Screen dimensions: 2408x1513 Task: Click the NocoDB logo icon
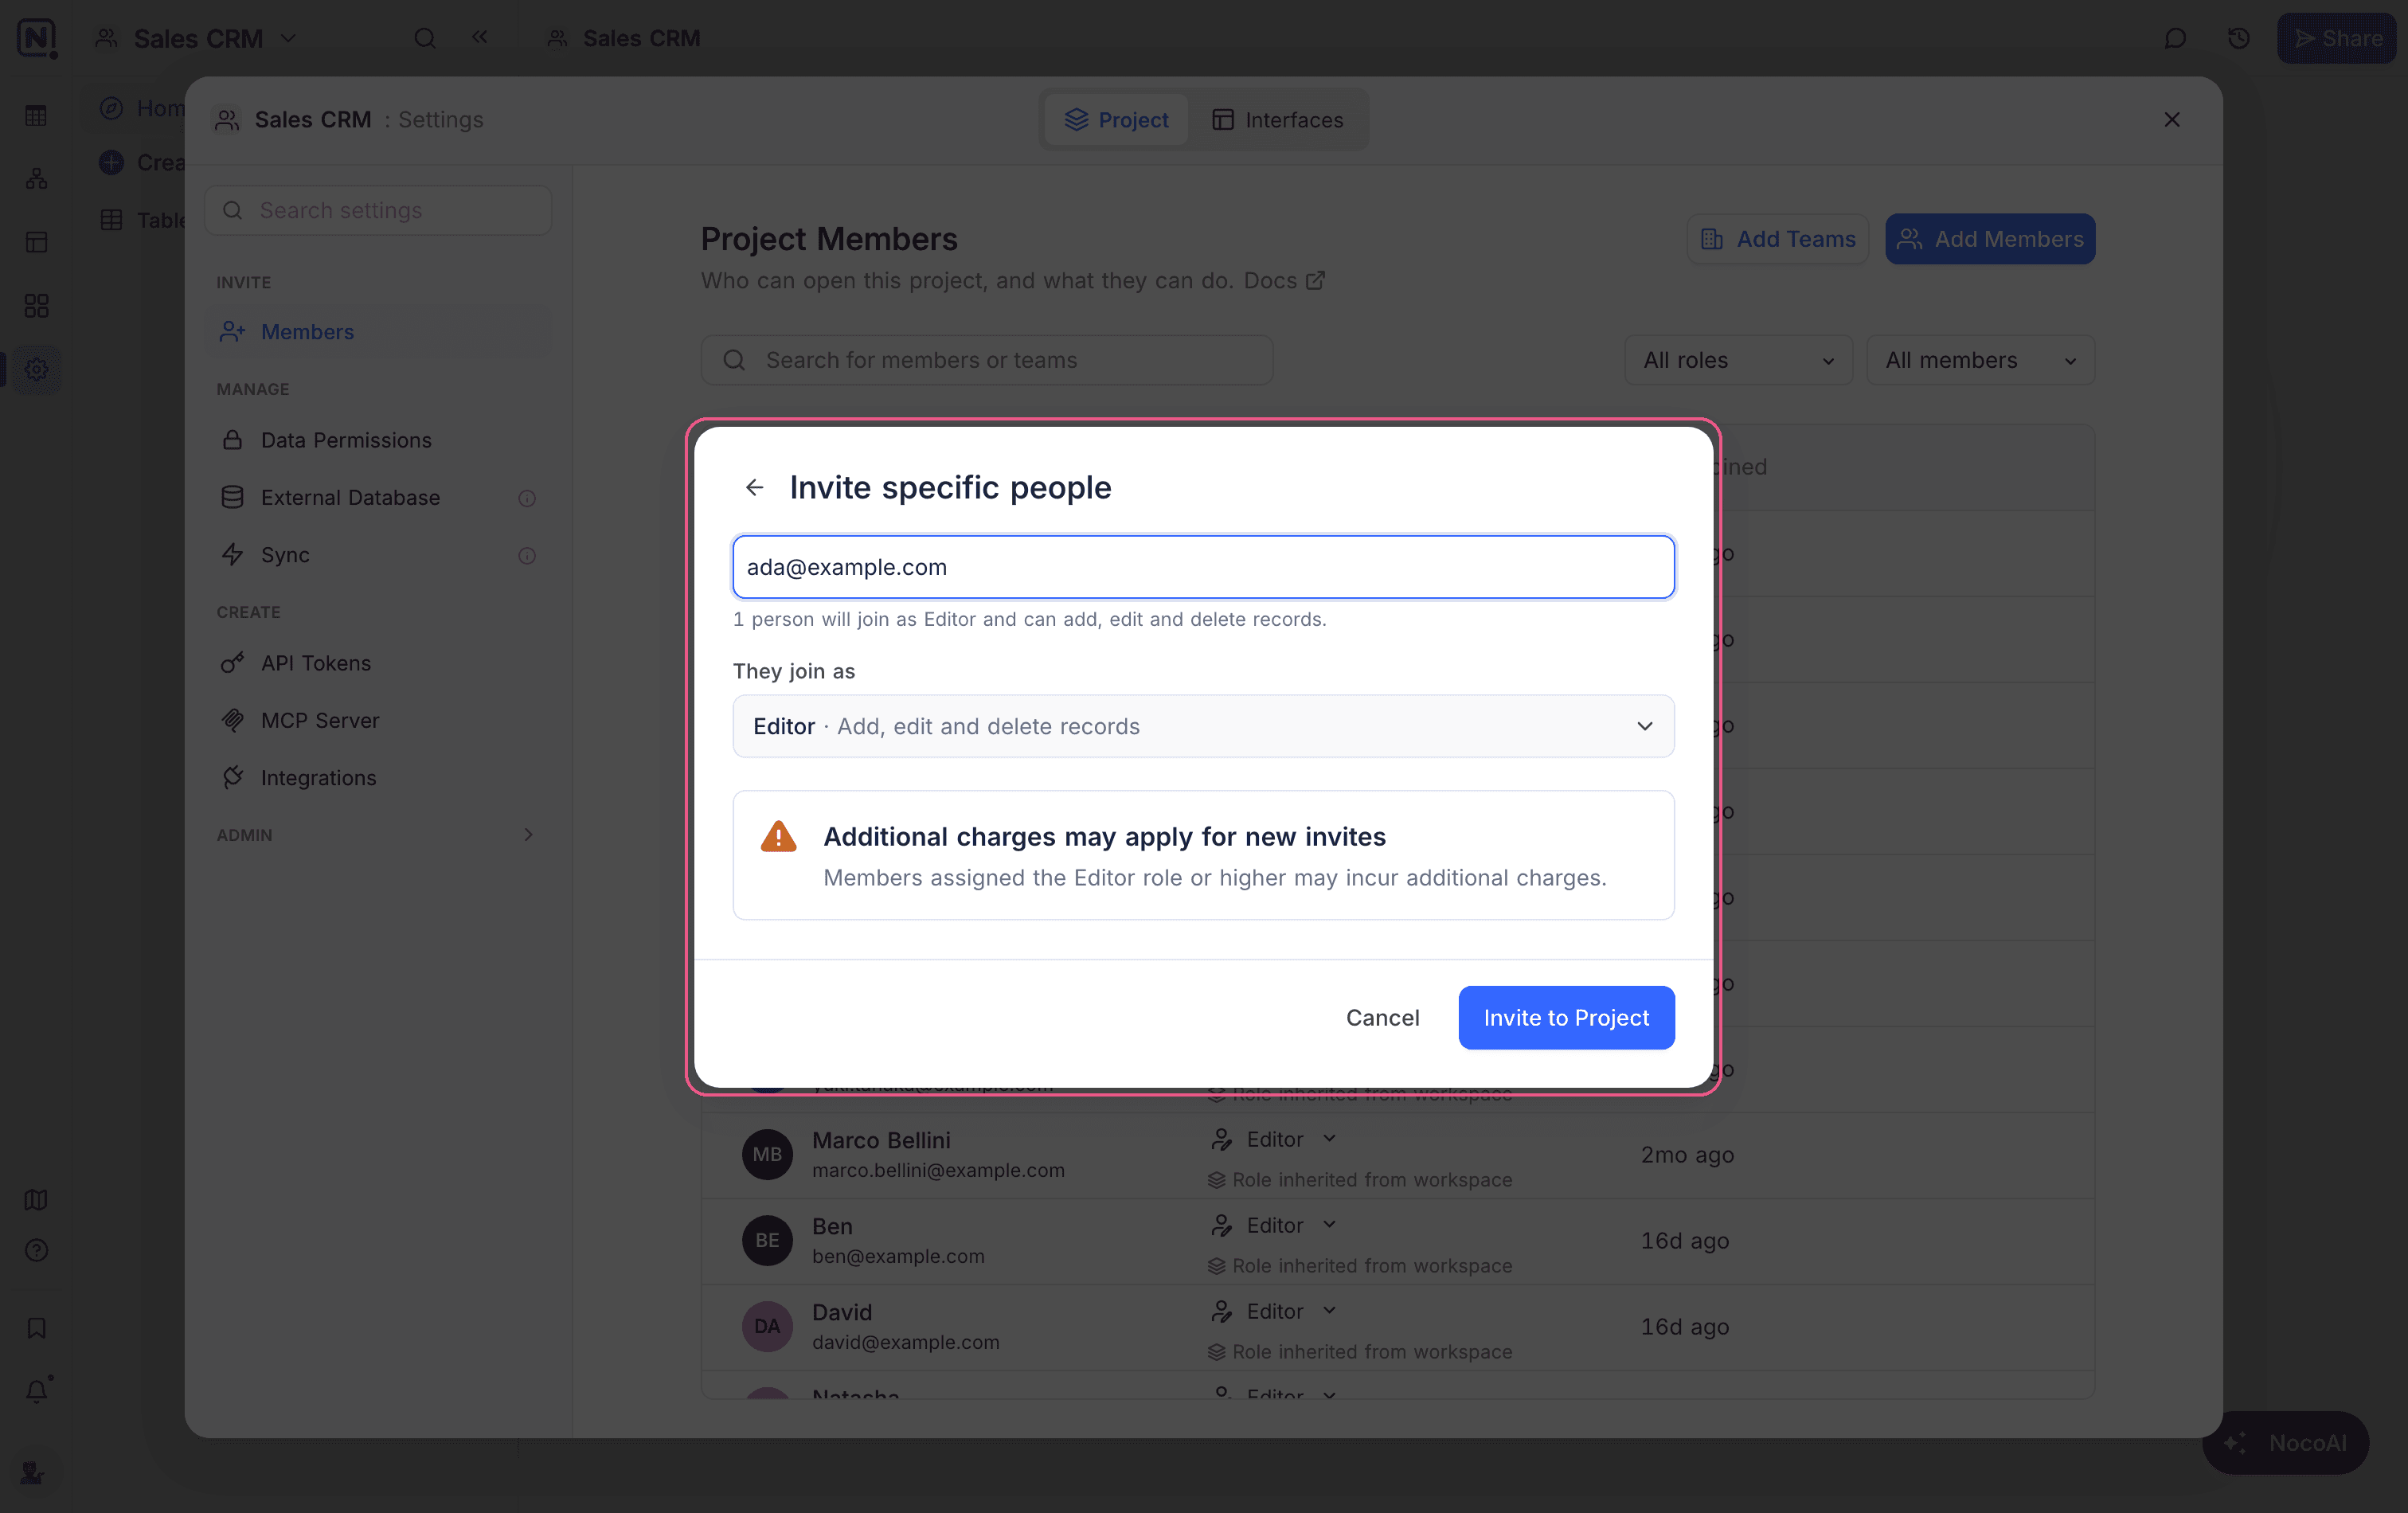point(37,38)
